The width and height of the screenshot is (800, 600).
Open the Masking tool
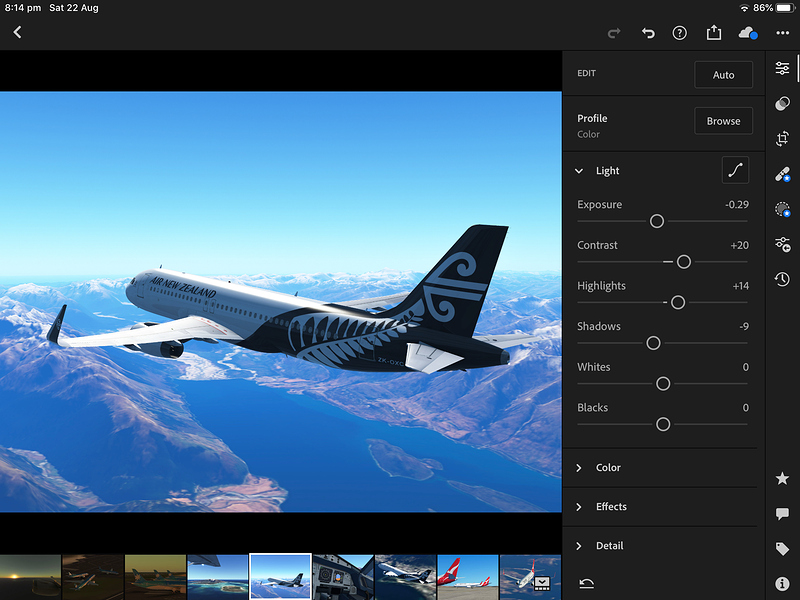click(x=782, y=209)
